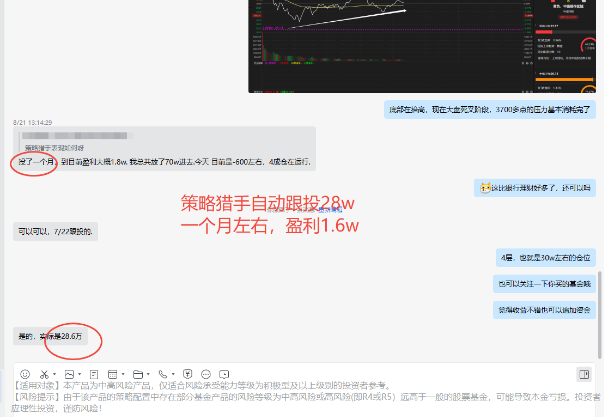Click the chat window vertical scrollbar
The image size is (604, 417).
[x=599, y=300]
